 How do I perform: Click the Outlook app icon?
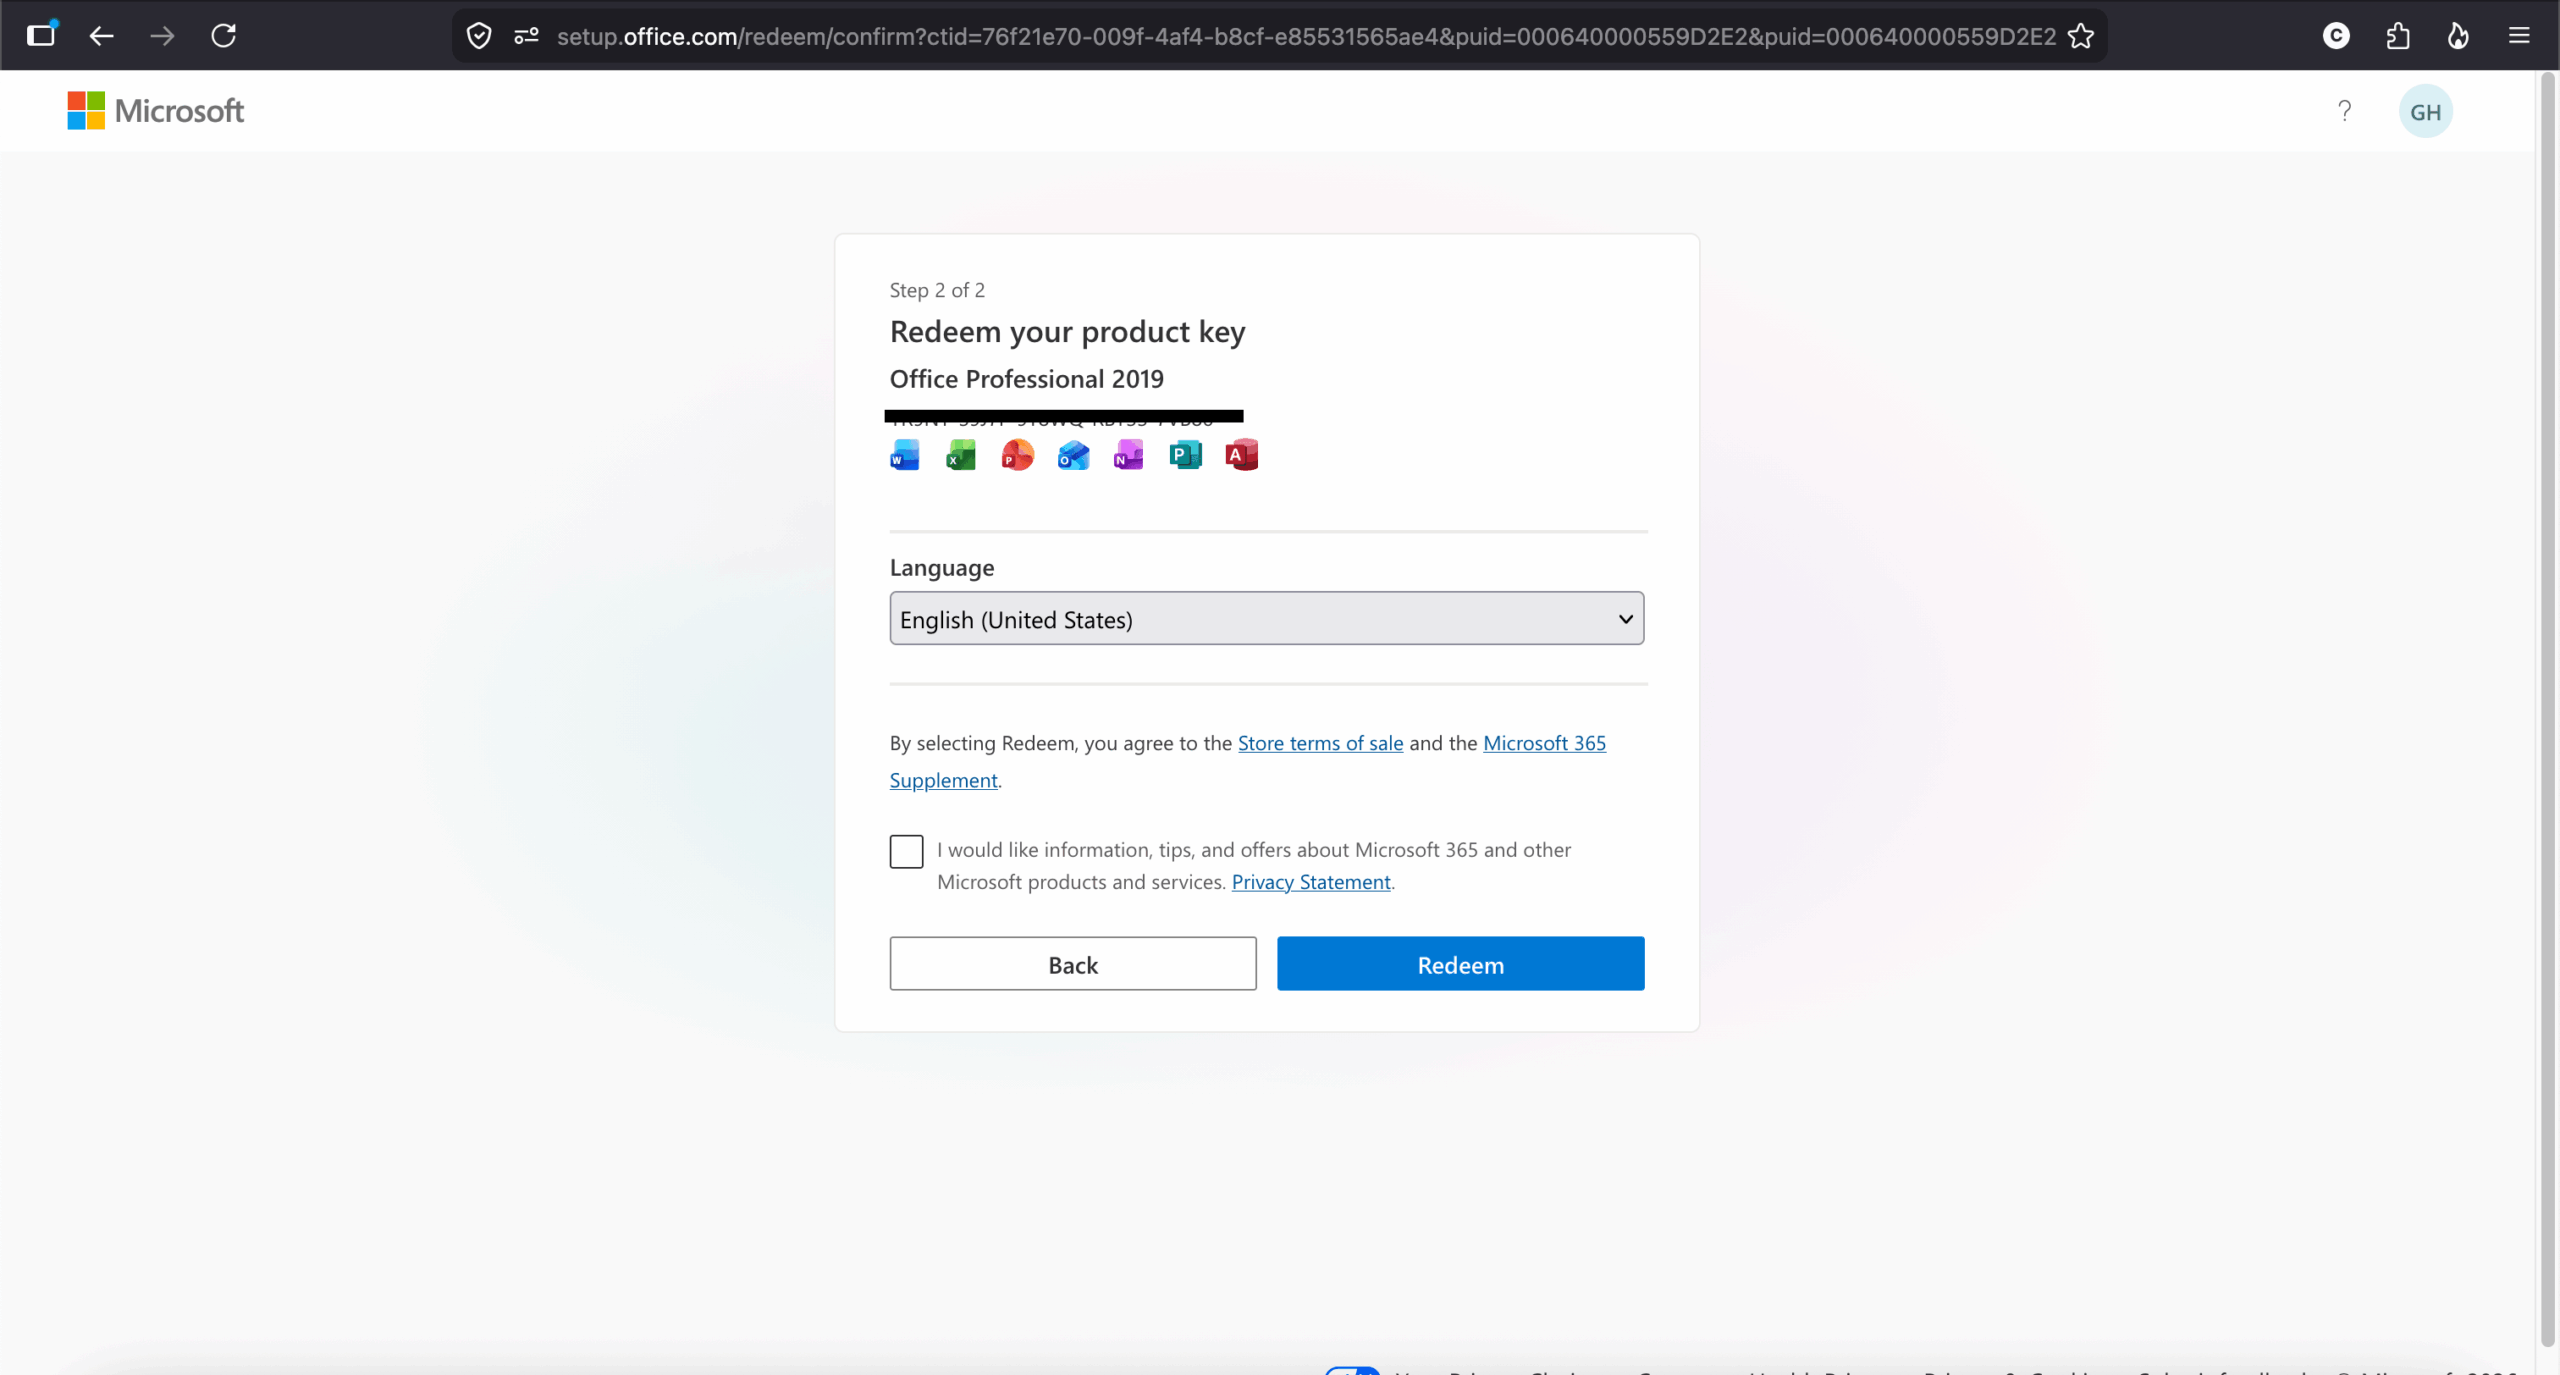click(1073, 456)
